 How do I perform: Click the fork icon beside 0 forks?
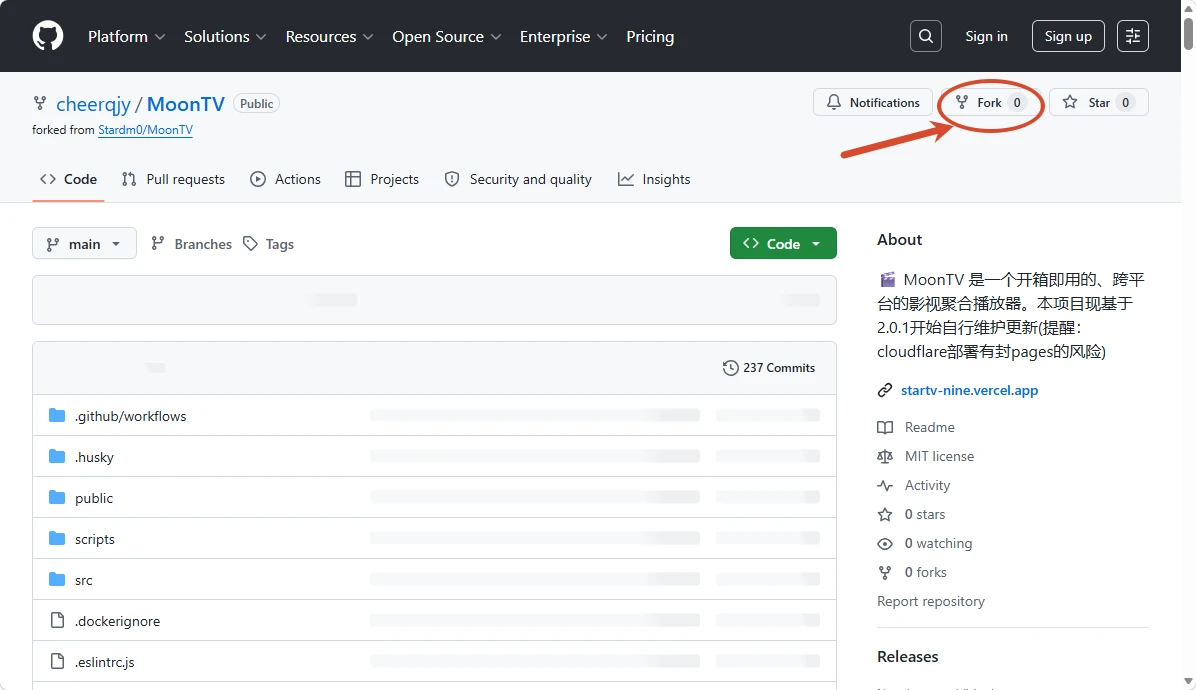885,573
